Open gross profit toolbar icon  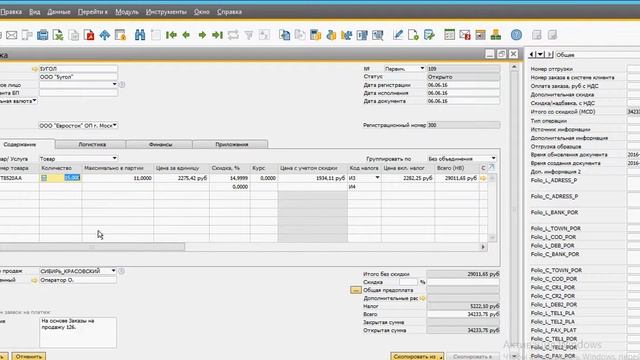tap(316, 35)
